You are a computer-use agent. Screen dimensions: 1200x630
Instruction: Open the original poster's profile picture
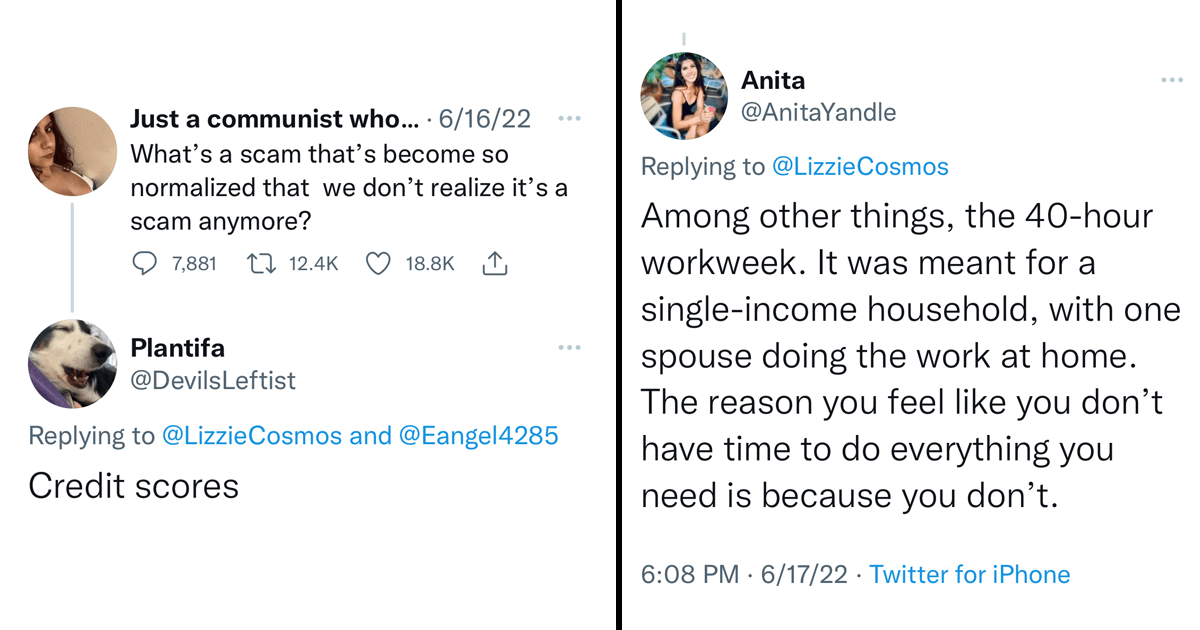point(71,152)
